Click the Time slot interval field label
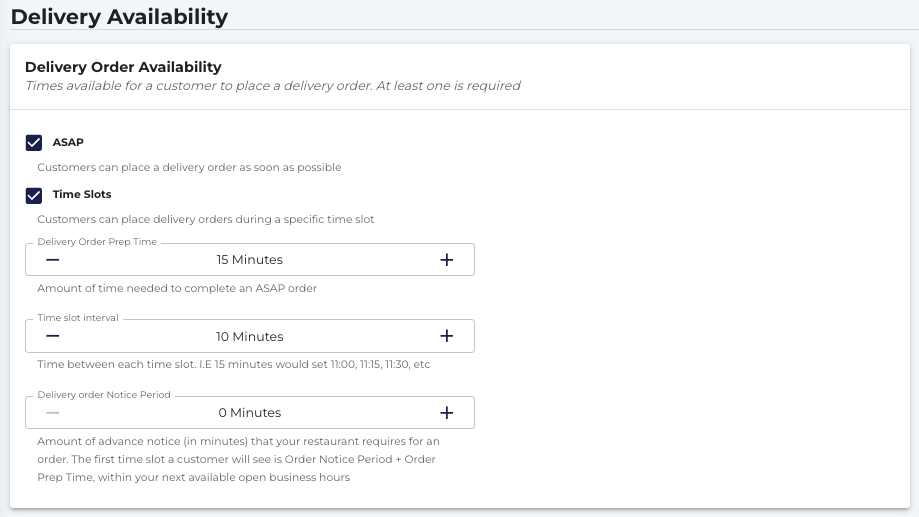 point(78,318)
